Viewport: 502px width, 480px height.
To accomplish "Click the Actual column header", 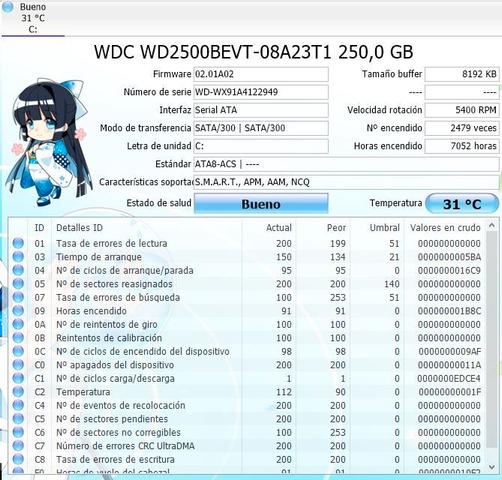I will [269, 228].
